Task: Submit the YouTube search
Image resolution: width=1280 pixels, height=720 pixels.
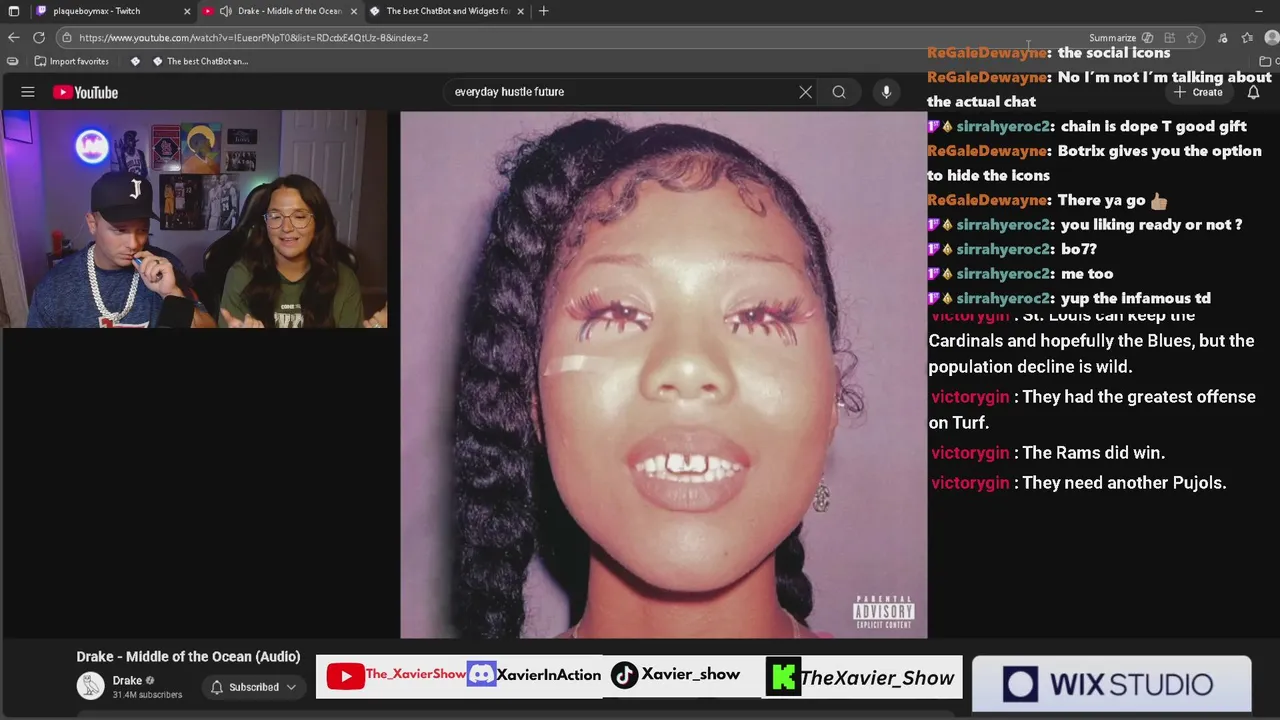Action: [x=839, y=92]
